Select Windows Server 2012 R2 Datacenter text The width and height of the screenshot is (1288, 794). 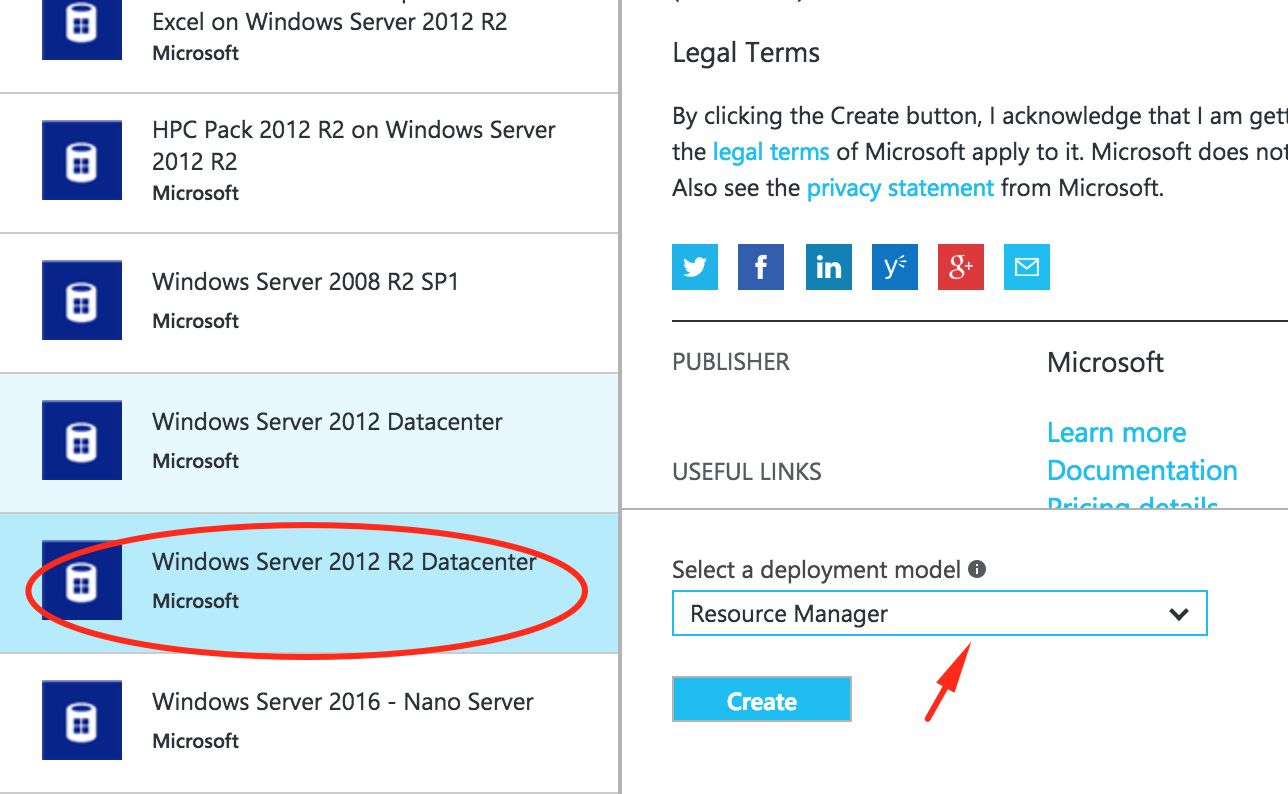click(344, 562)
